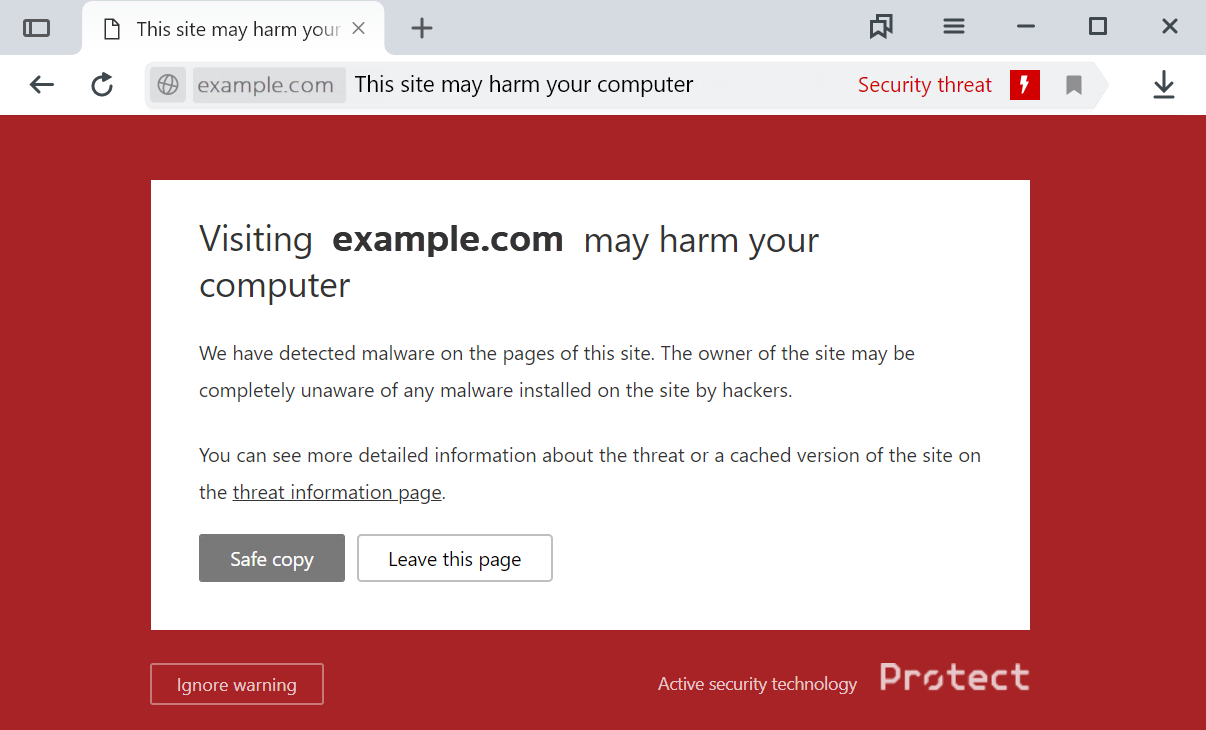Go back with the arrow icon
The width and height of the screenshot is (1206, 730).
pos(41,85)
